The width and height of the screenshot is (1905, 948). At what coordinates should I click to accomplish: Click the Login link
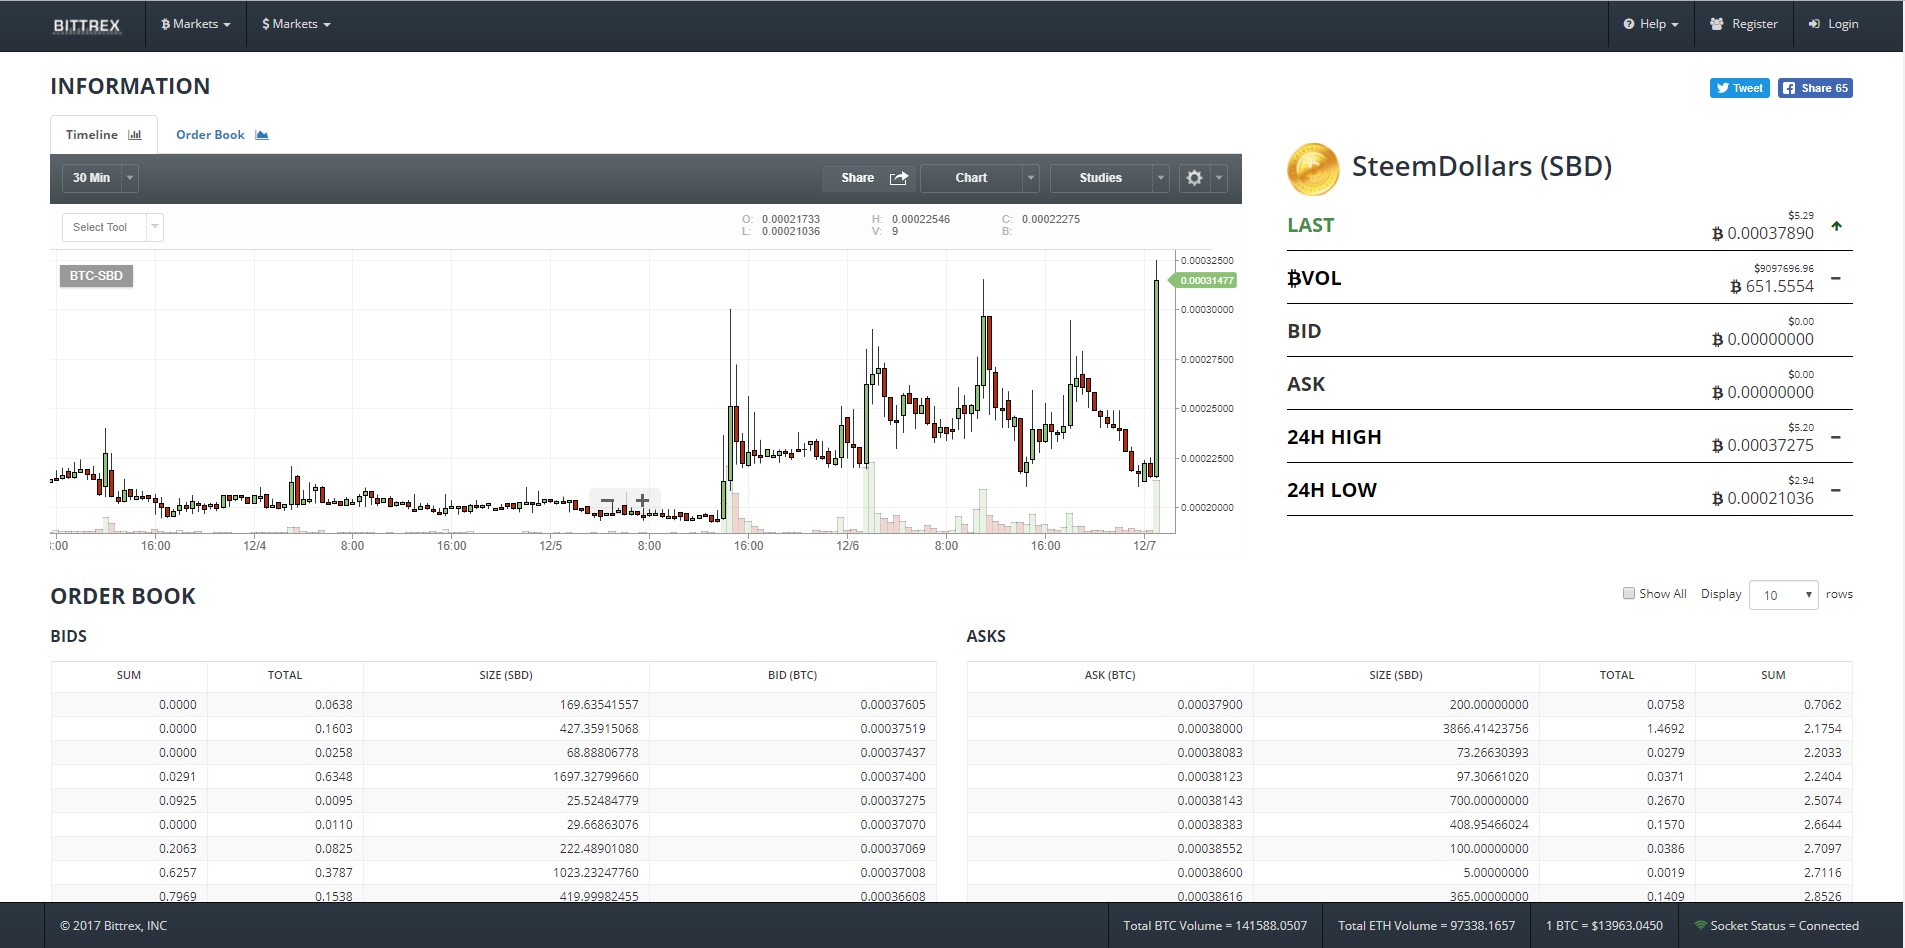click(x=1833, y=24)
